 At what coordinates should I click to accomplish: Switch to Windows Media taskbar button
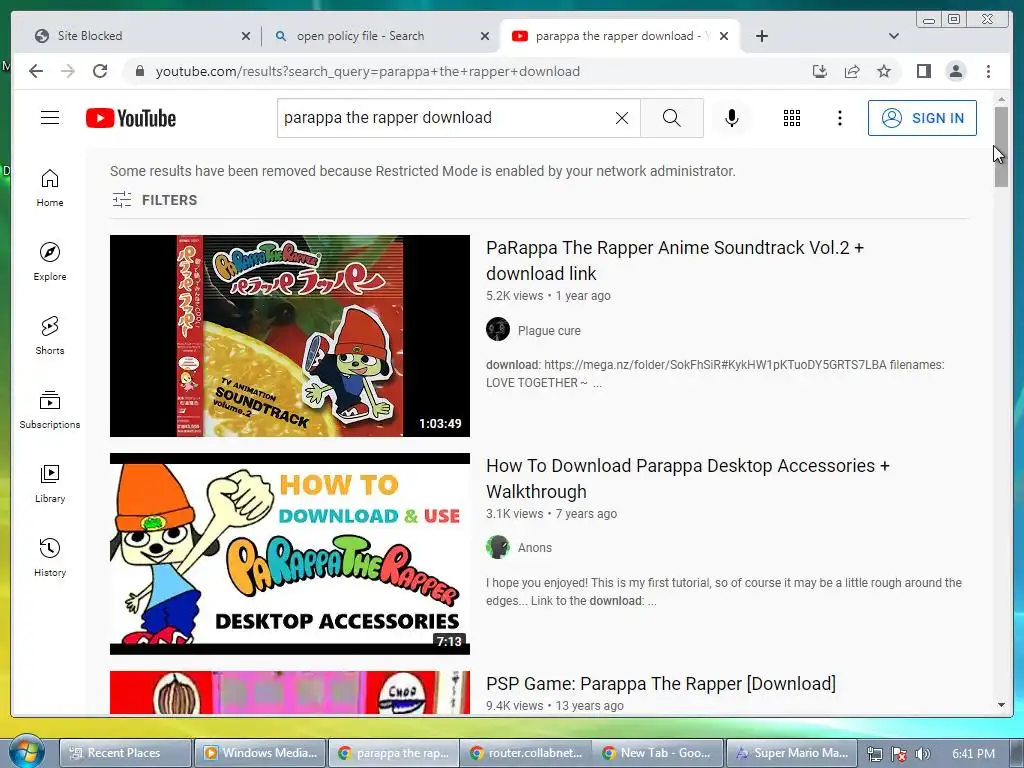(261, 753)
